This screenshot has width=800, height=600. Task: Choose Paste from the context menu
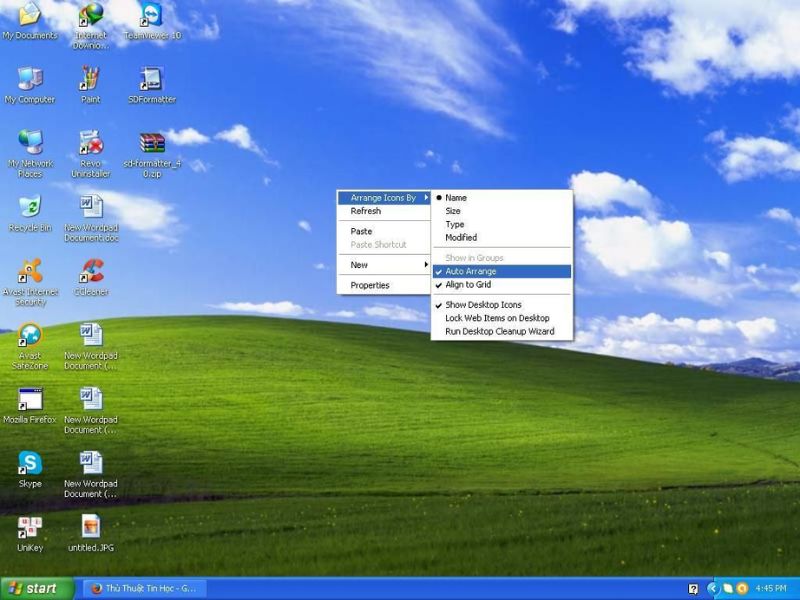pos(384,231)
